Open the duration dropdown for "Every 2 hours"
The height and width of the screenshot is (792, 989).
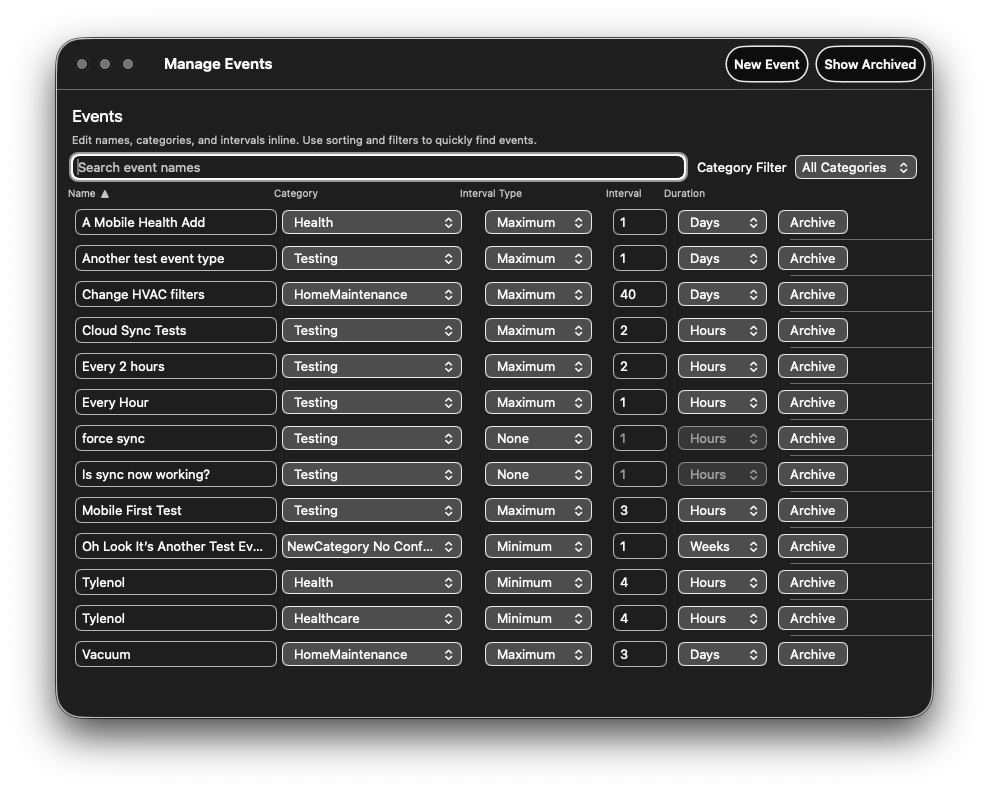click(721, 366)
